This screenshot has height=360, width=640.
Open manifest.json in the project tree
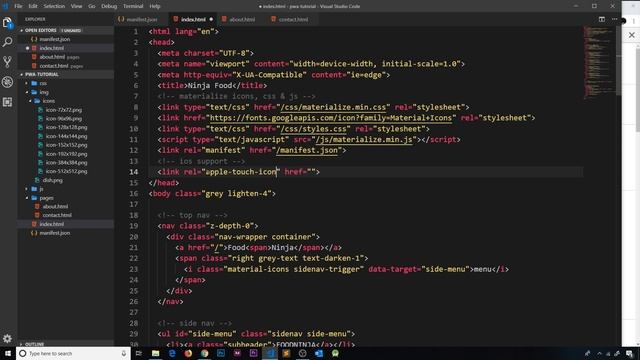point(55,233)
